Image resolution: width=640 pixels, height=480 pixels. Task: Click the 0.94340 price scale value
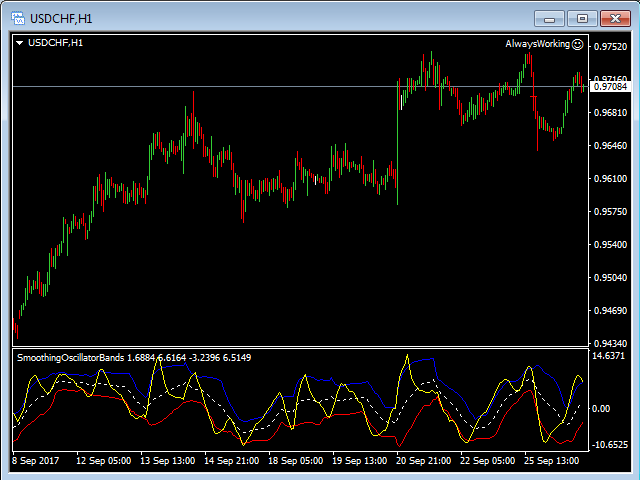pyautogui.click(x=610, y=343)
